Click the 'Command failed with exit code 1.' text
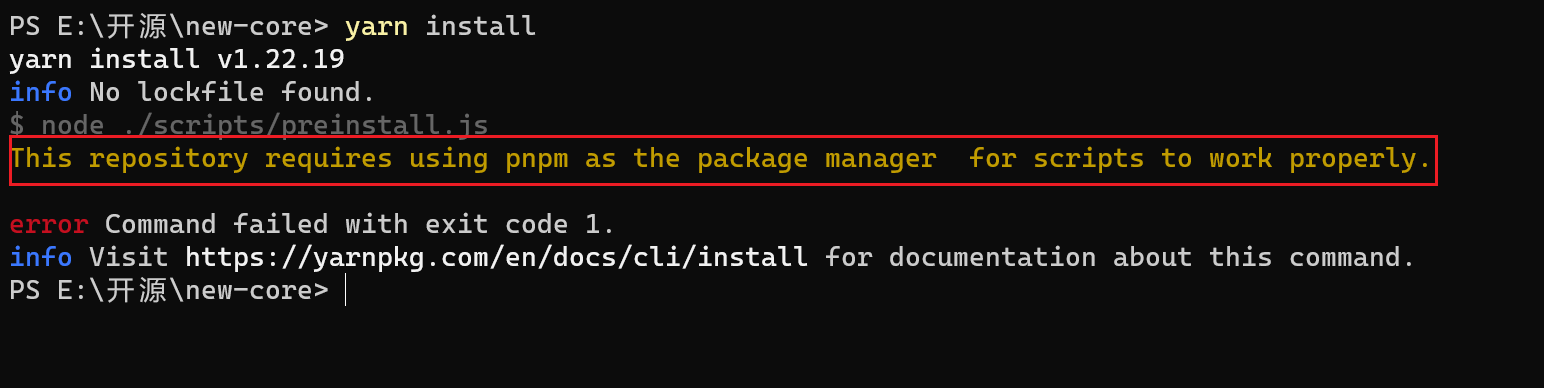Image resolution: width=1544 pixels, height=388 pixels. coord(360,224)
